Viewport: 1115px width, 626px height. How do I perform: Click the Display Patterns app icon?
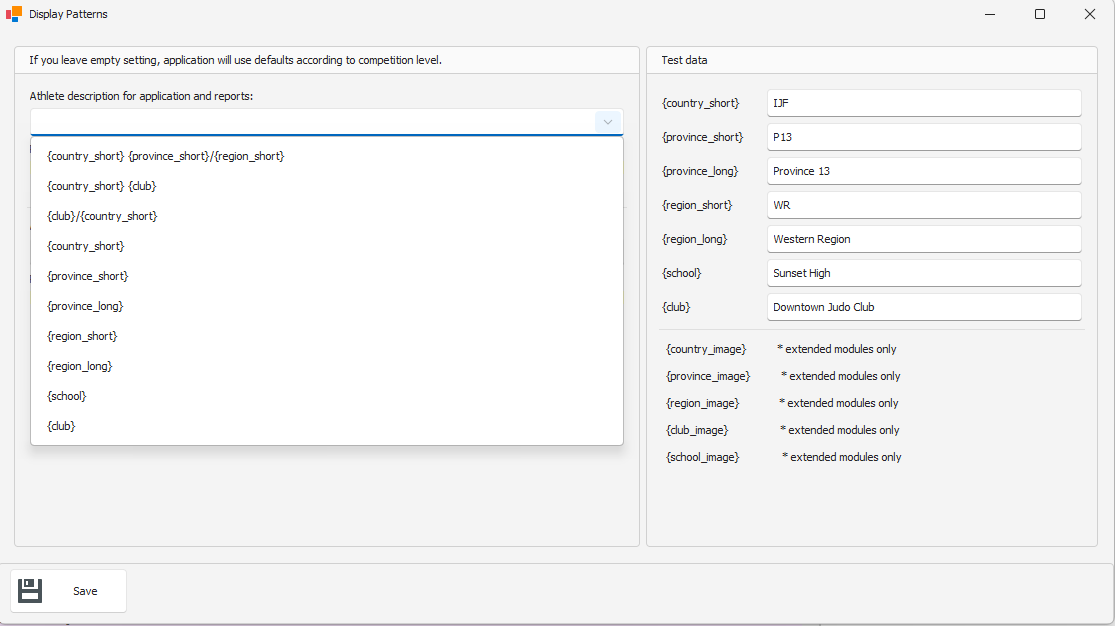coord(14,14)
